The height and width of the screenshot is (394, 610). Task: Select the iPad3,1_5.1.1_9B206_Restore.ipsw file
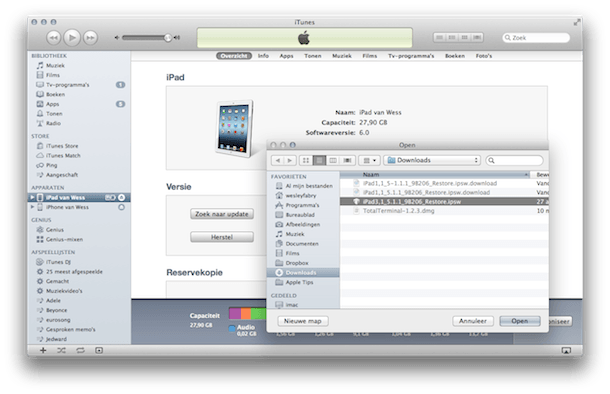[444, 201]
